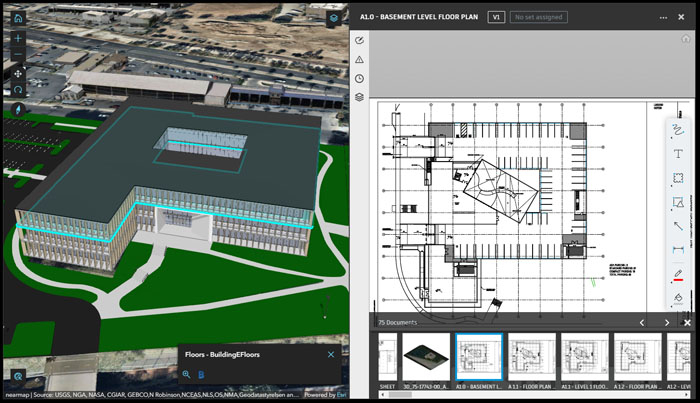Click the Home view button on map
700x403 pixels.
pos(18,18)
